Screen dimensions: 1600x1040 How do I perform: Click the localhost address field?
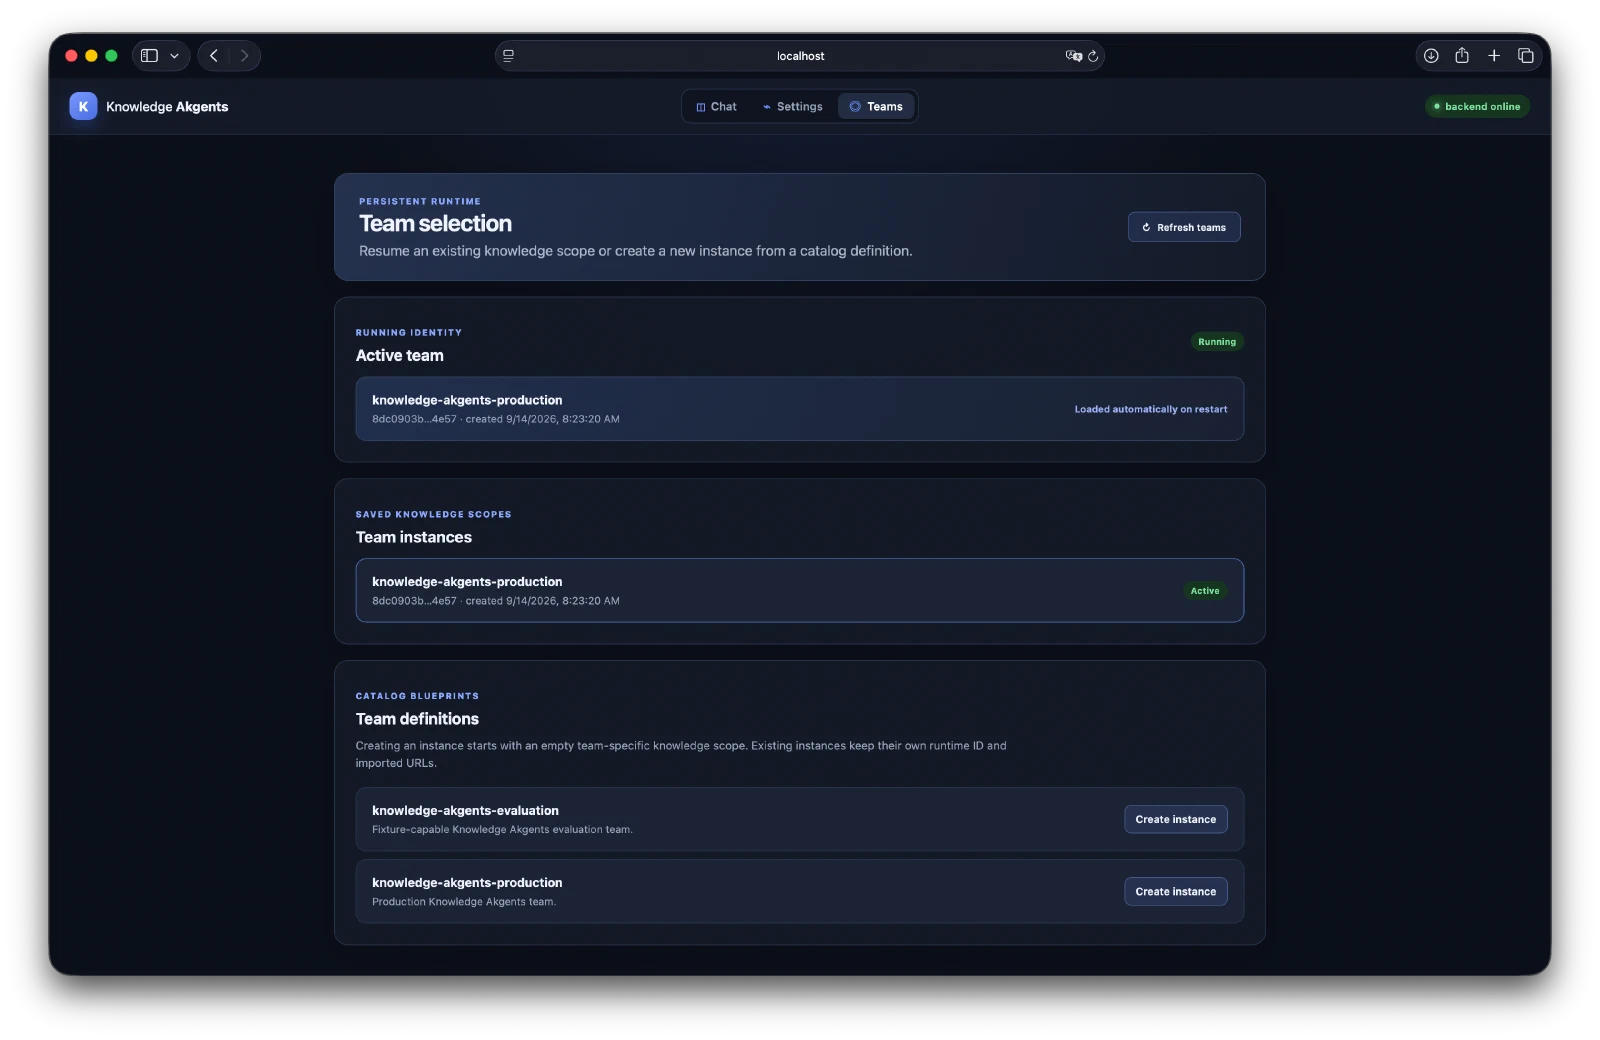[x=800, y=56]
